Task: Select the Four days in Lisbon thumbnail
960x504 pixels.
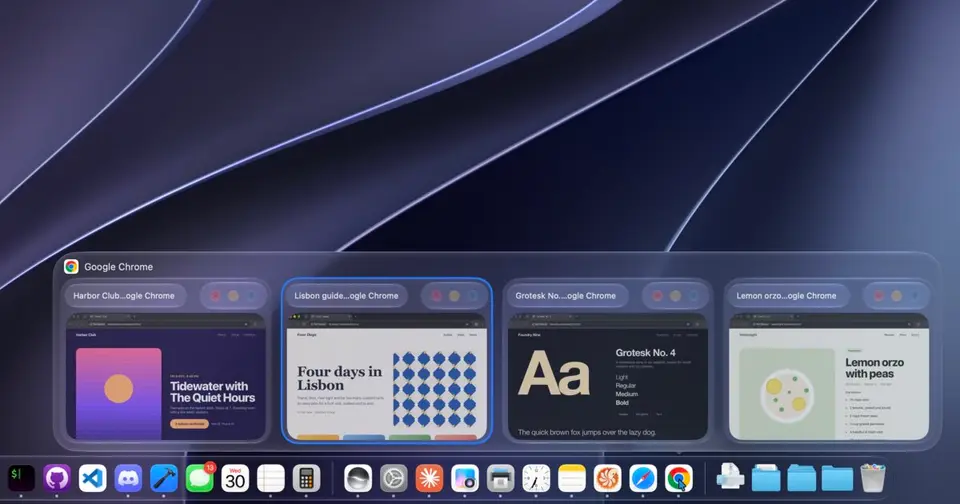Action: [x=387, y=377]
